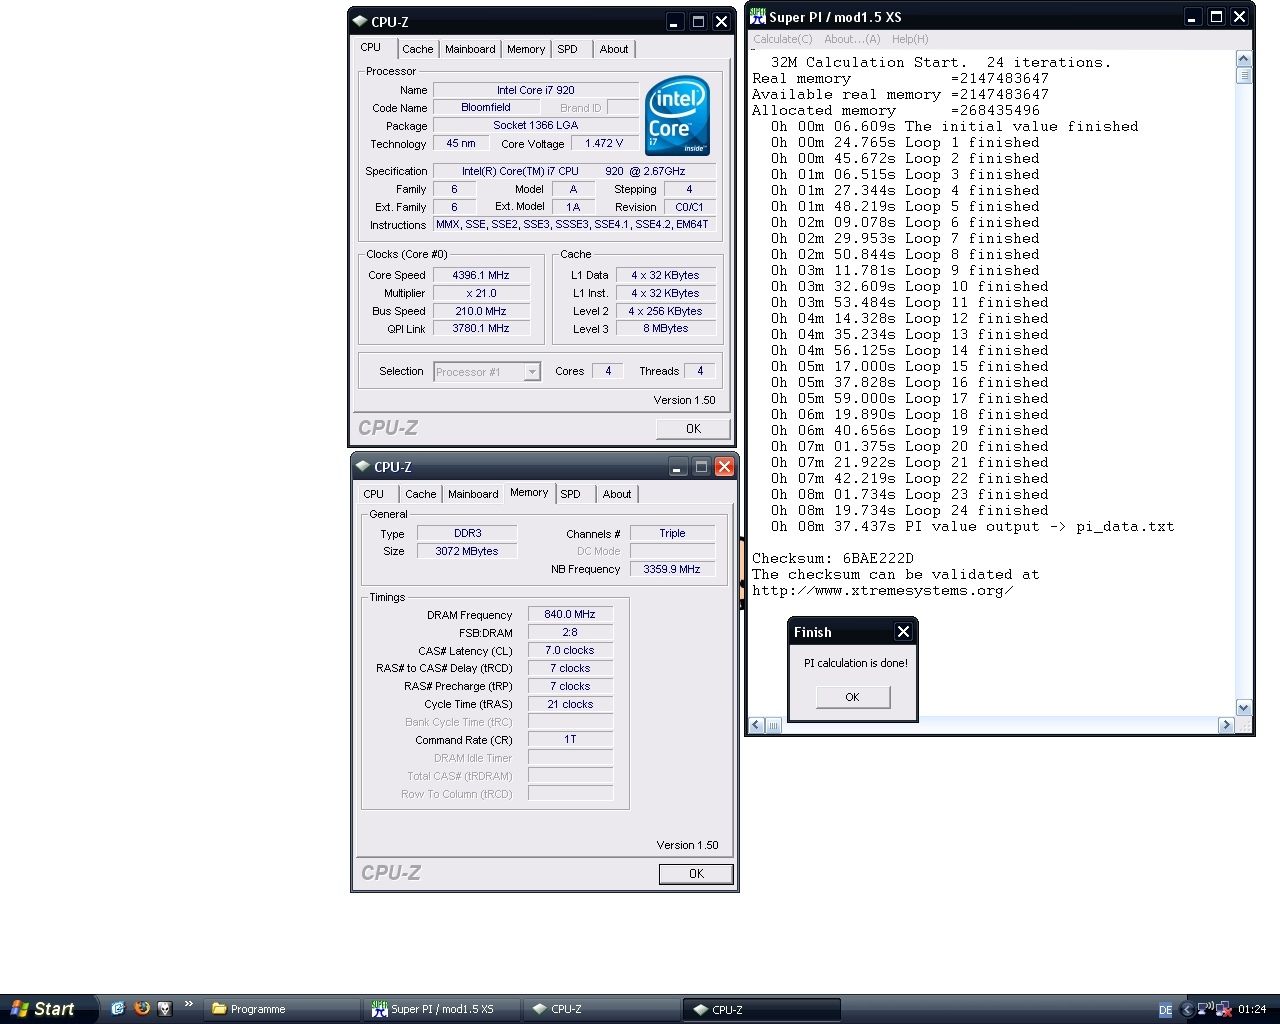
Task: Click Super PI horizontal scrollbar right arrow
Action: [x=1226, y=725]
